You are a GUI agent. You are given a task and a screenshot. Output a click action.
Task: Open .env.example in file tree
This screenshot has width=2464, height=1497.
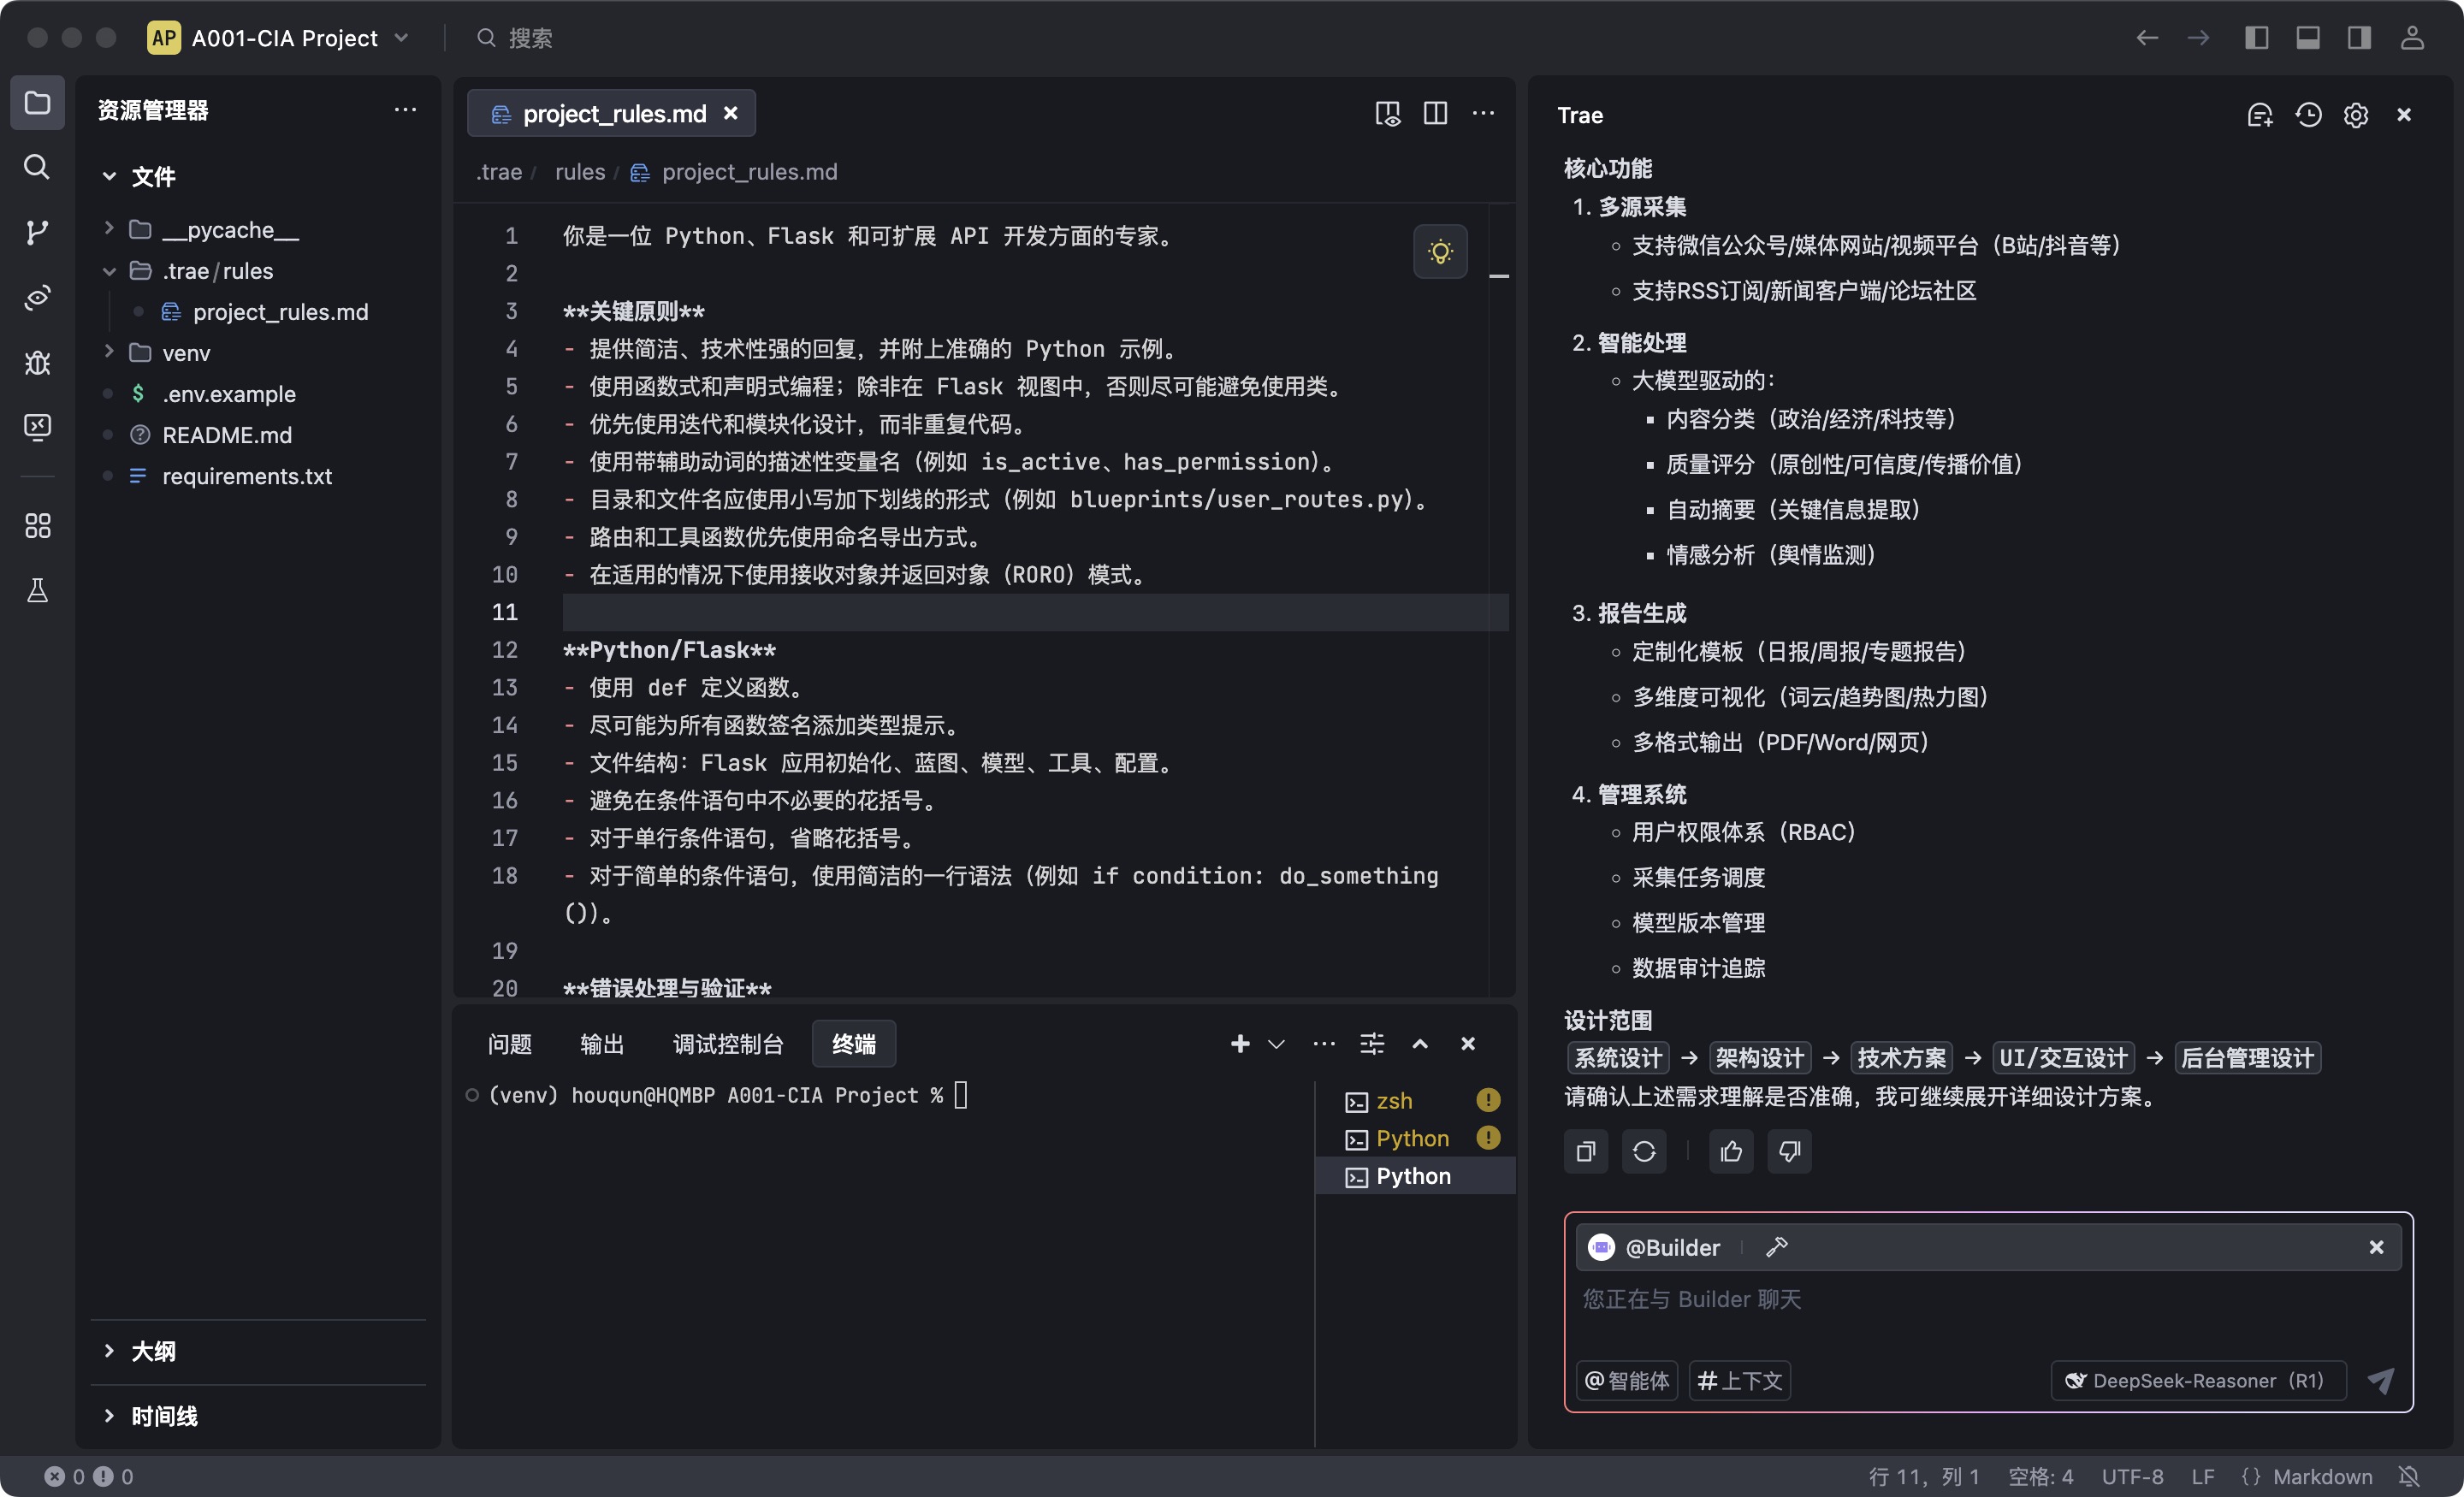[229, 394]
